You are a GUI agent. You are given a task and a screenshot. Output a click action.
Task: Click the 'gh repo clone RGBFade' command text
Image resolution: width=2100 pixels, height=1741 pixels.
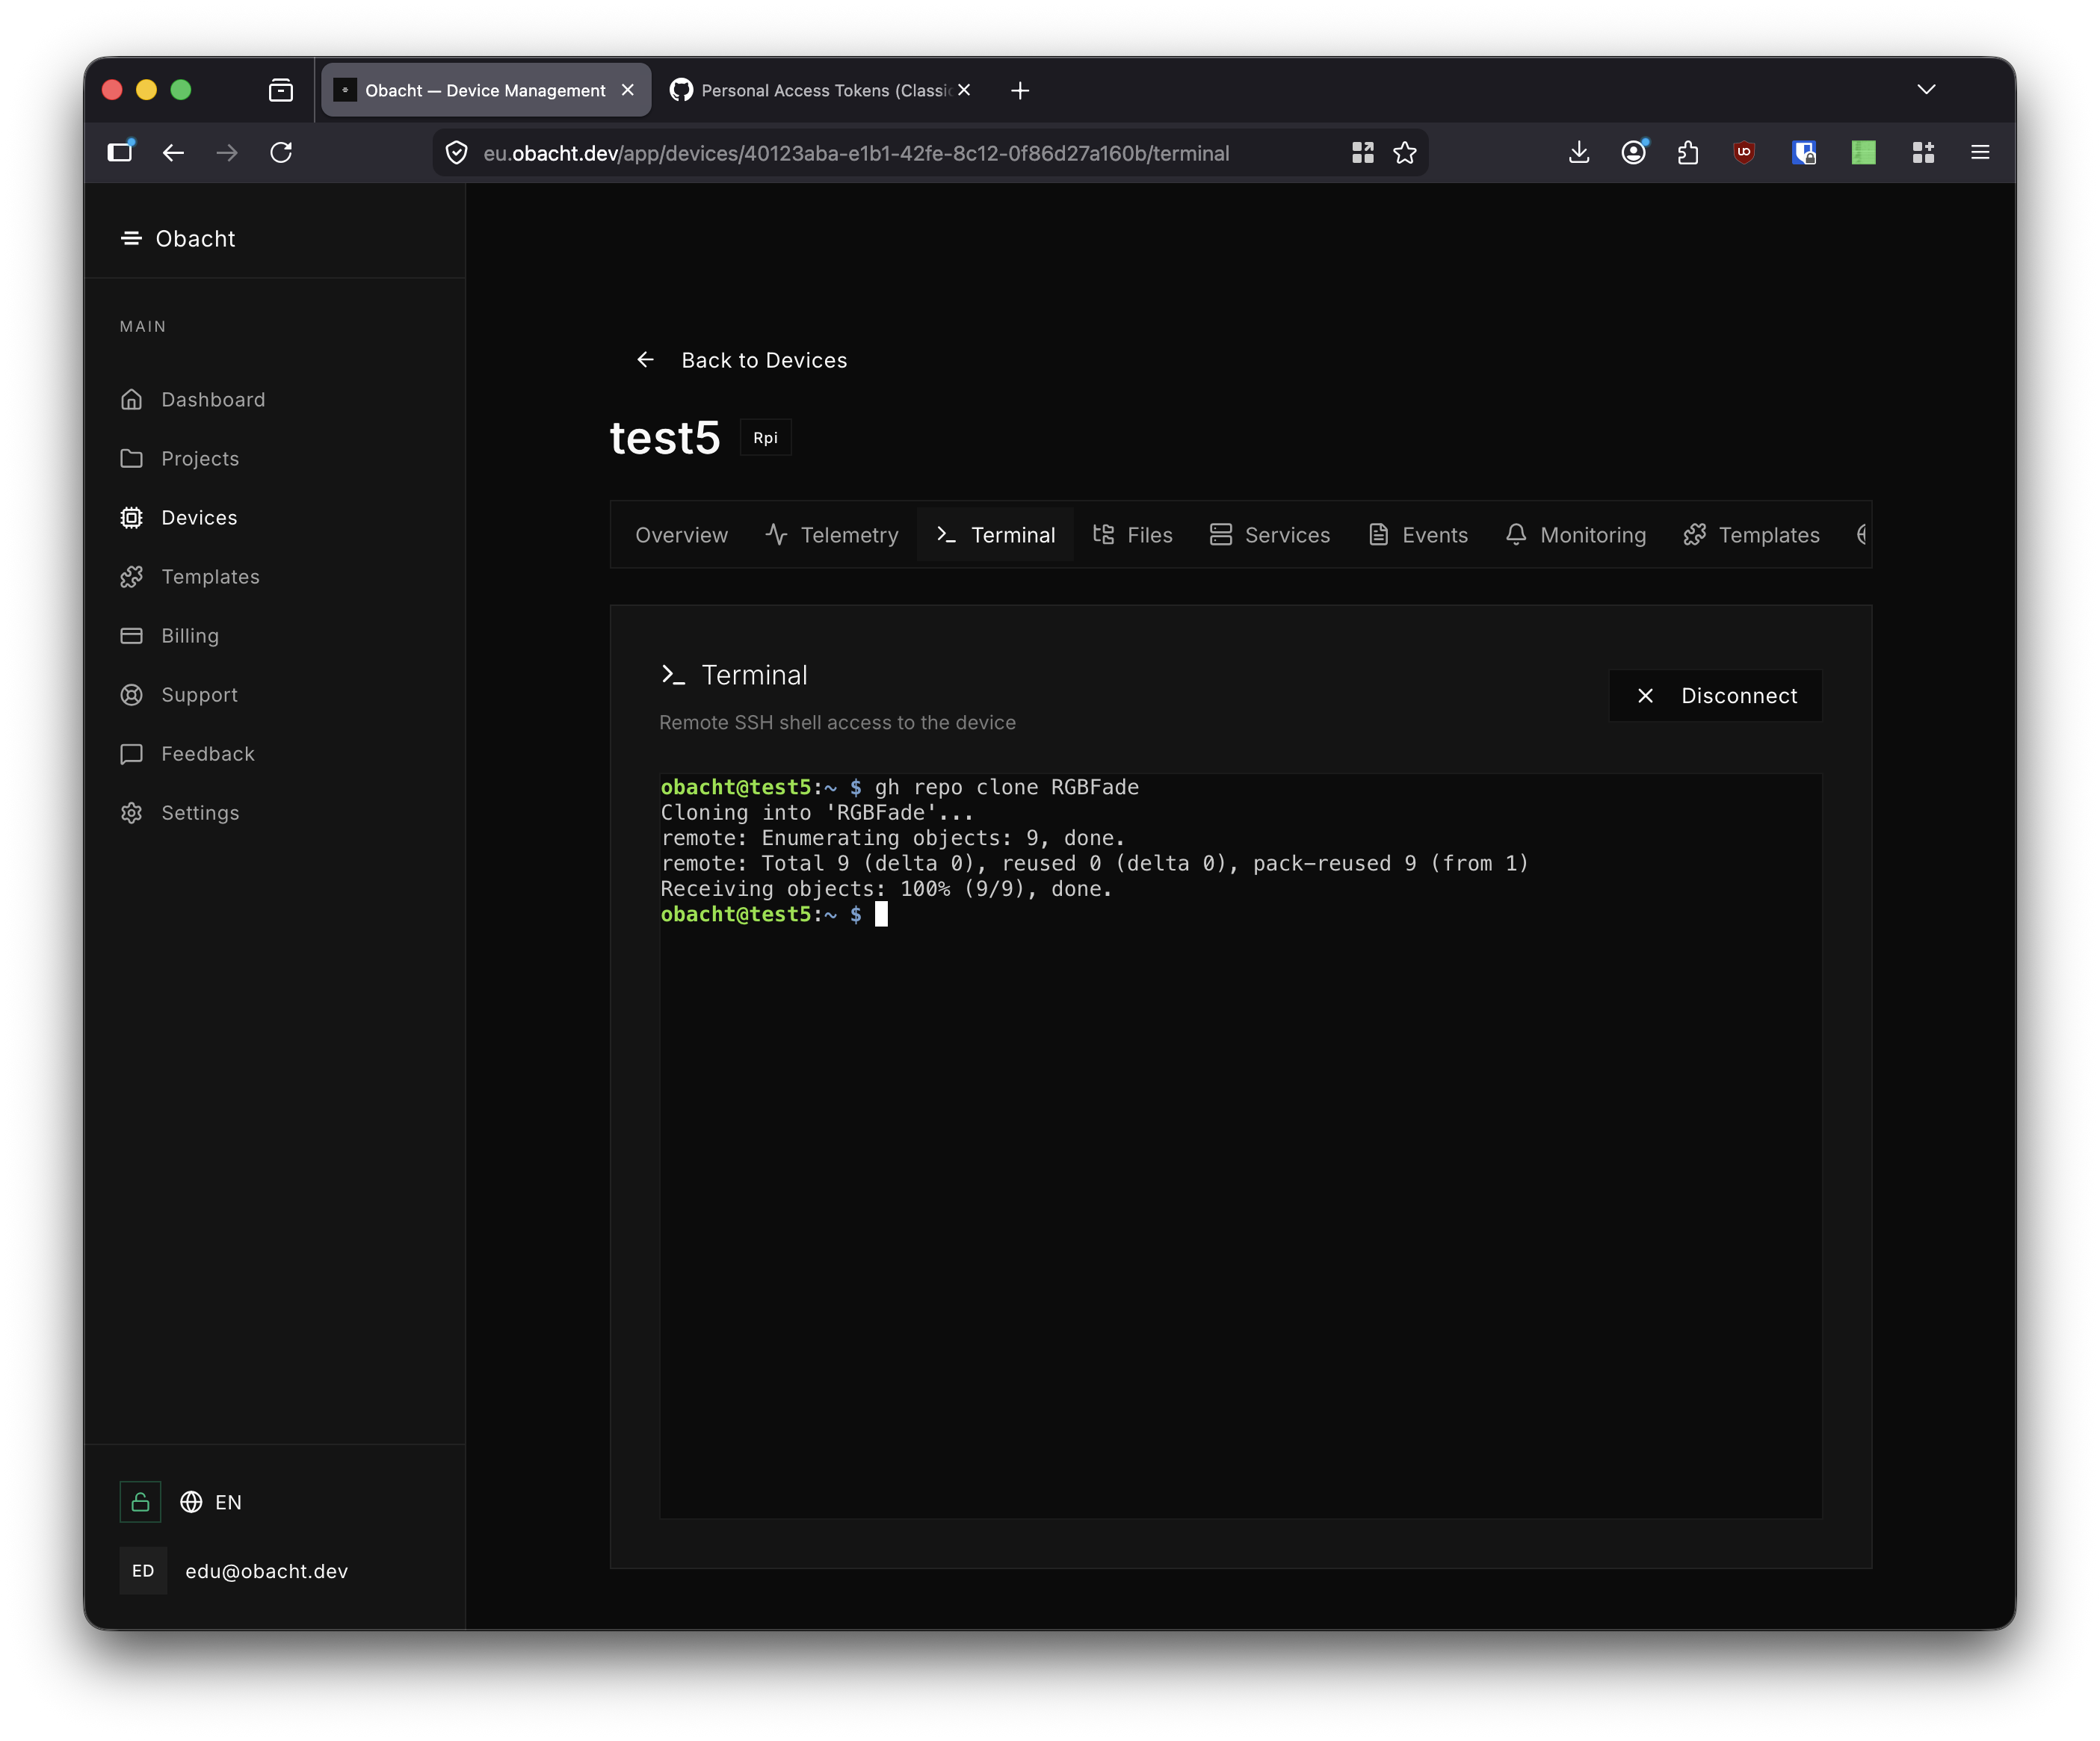(x=1007, y=788)
